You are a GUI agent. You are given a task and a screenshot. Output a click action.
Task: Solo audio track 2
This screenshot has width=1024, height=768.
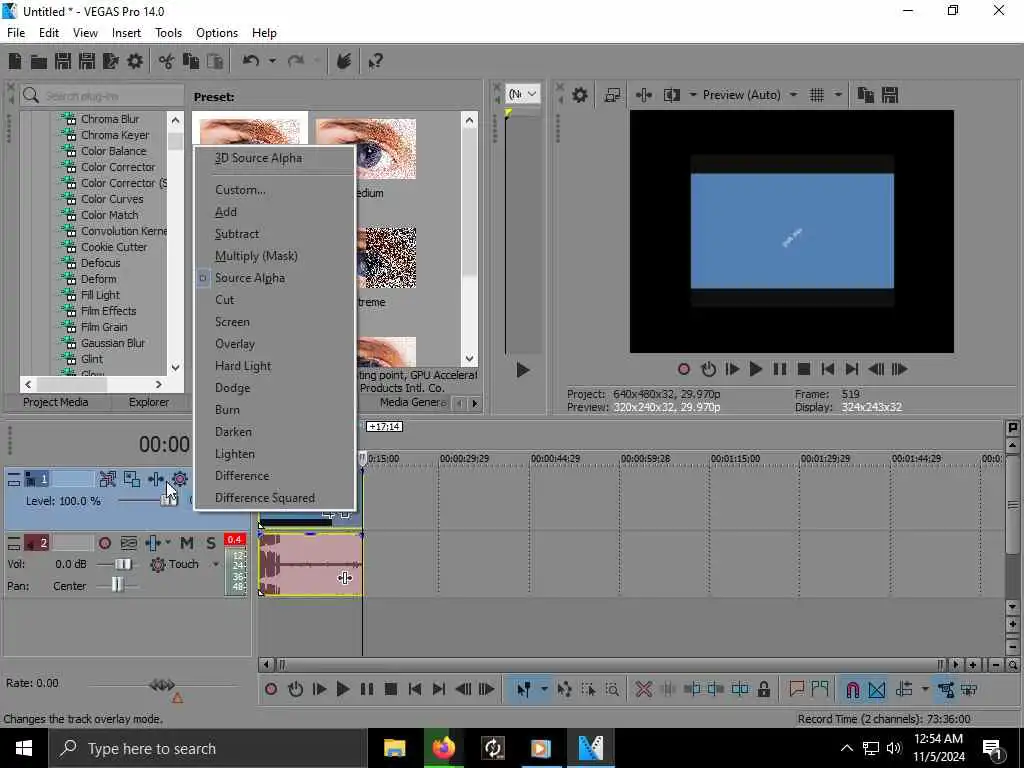(211, 543)
